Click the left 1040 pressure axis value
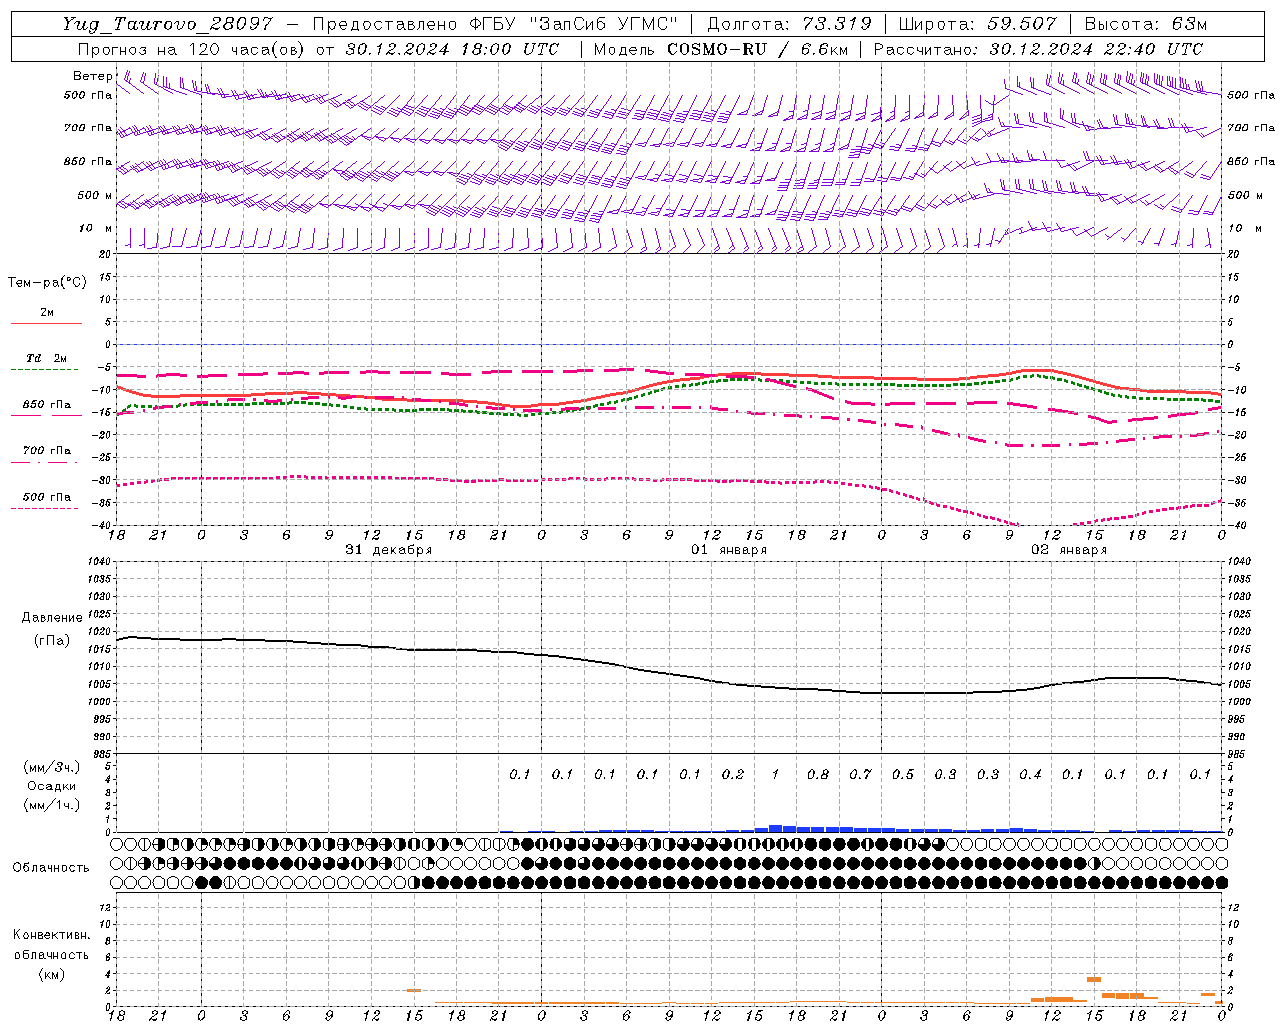Image resolution: width=1280 pixels, height=1024 pixels. pos(100,562)
